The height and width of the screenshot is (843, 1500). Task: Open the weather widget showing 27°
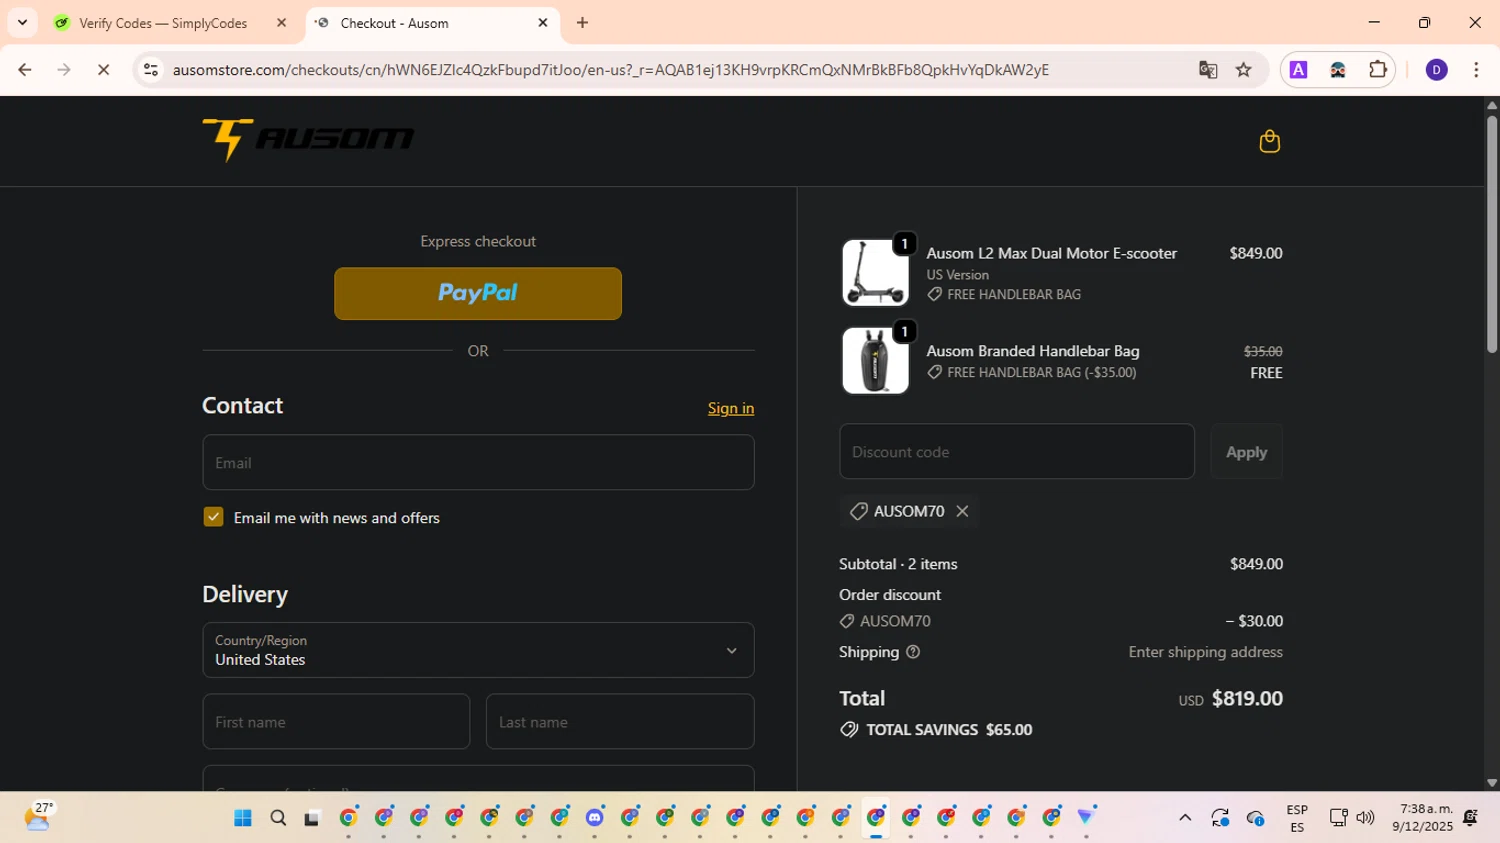(38, 817)
